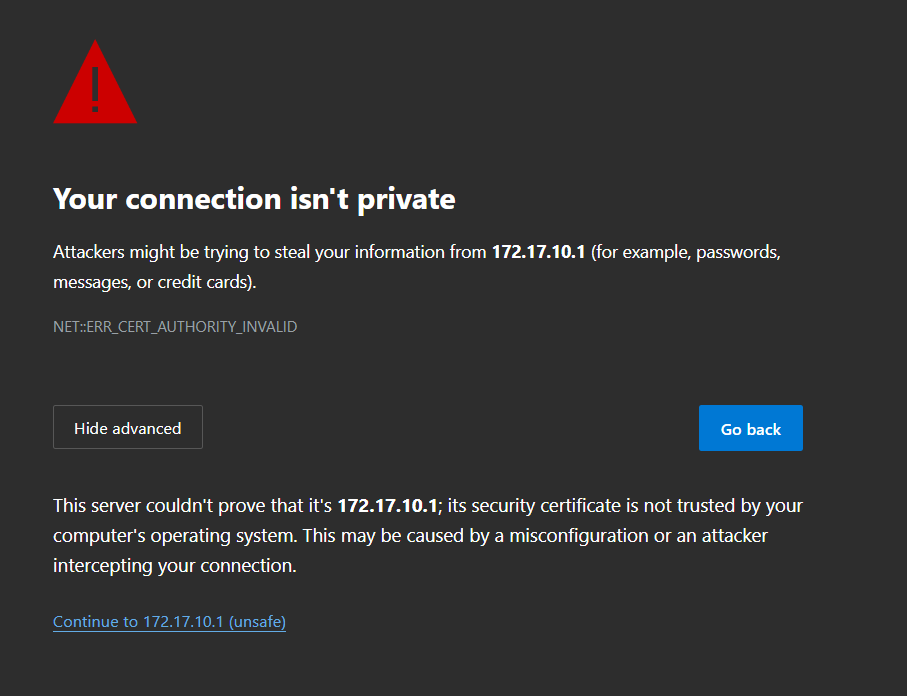Click the "Your connection isn't private" heading
Viewport: 907px width, 696px height.
[254, 199]
